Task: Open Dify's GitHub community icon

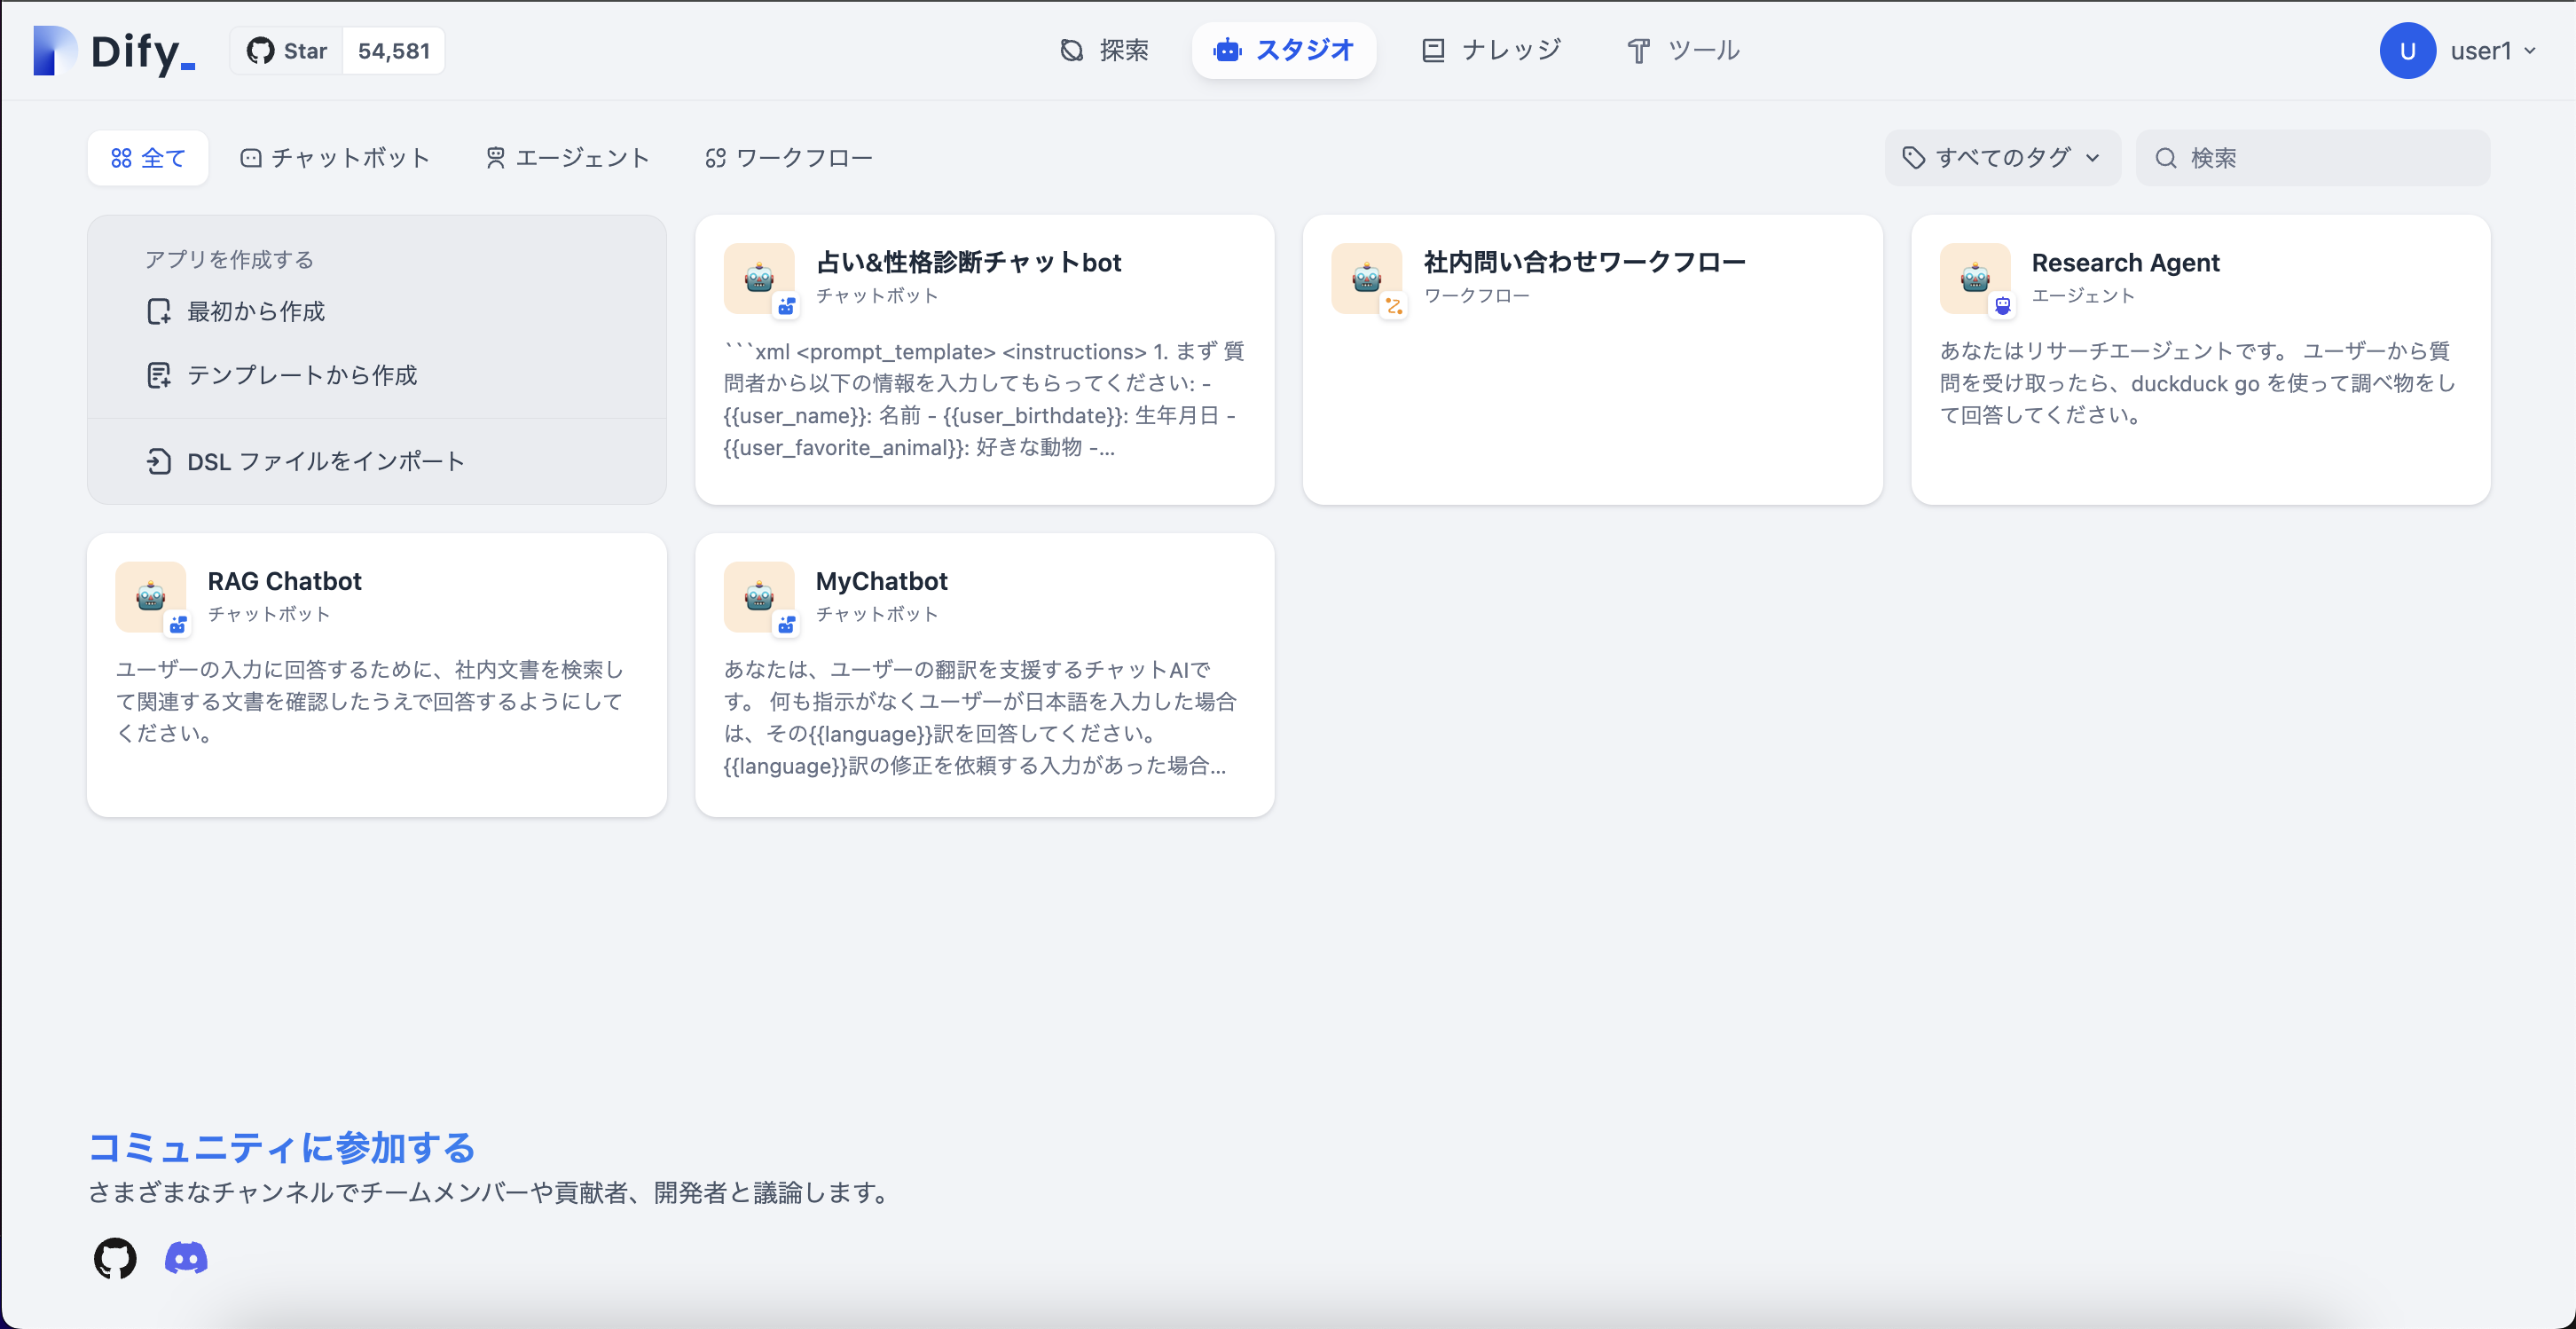Action: 114,1258
